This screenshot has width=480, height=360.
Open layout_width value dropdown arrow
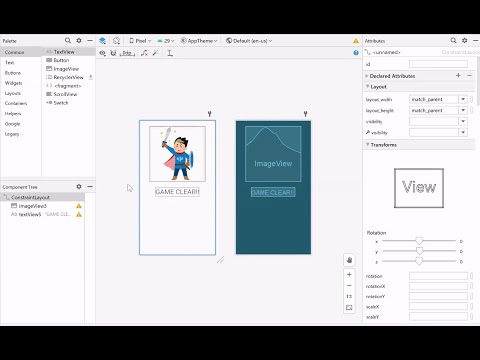(463, 99)
